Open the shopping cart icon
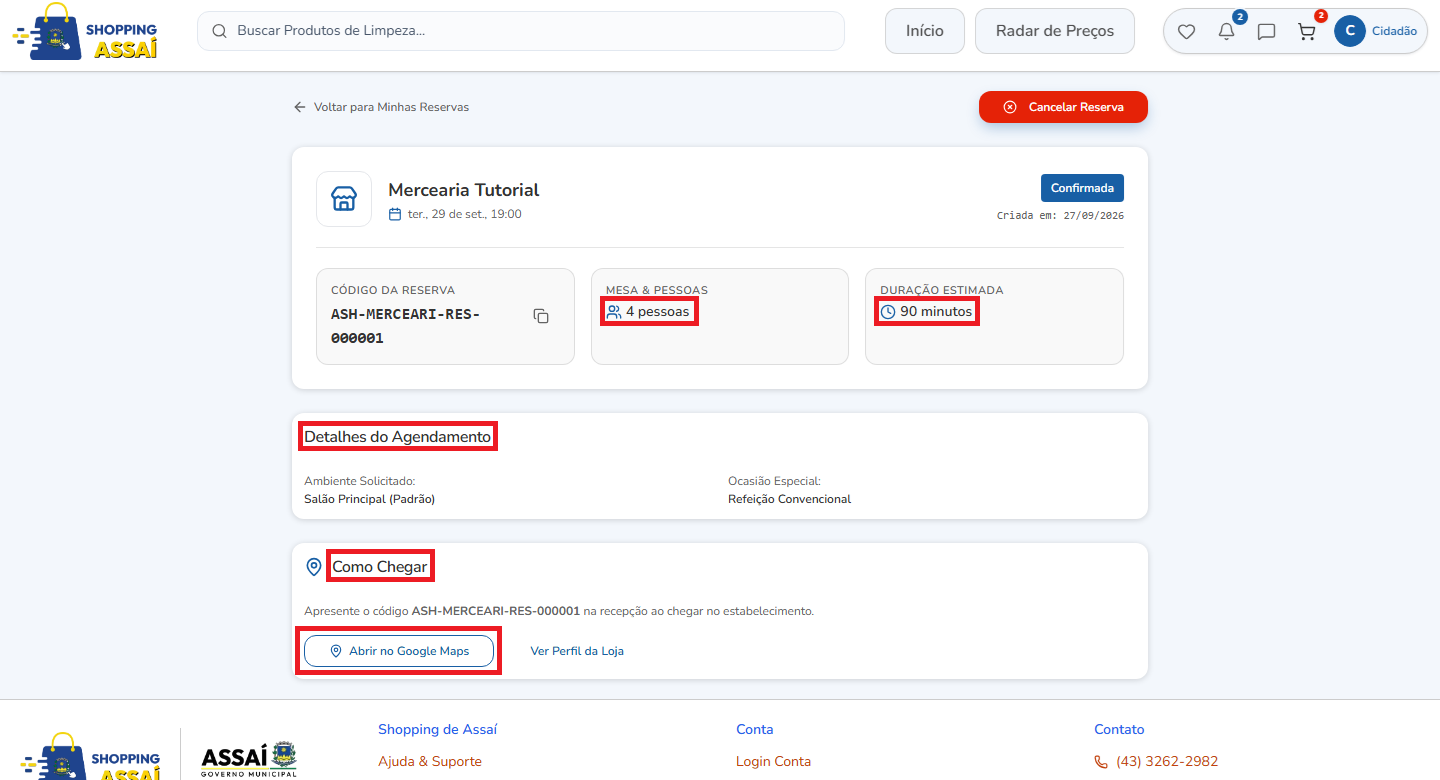The height and width of the screenshot is (780, 1440). [1306, 31]
